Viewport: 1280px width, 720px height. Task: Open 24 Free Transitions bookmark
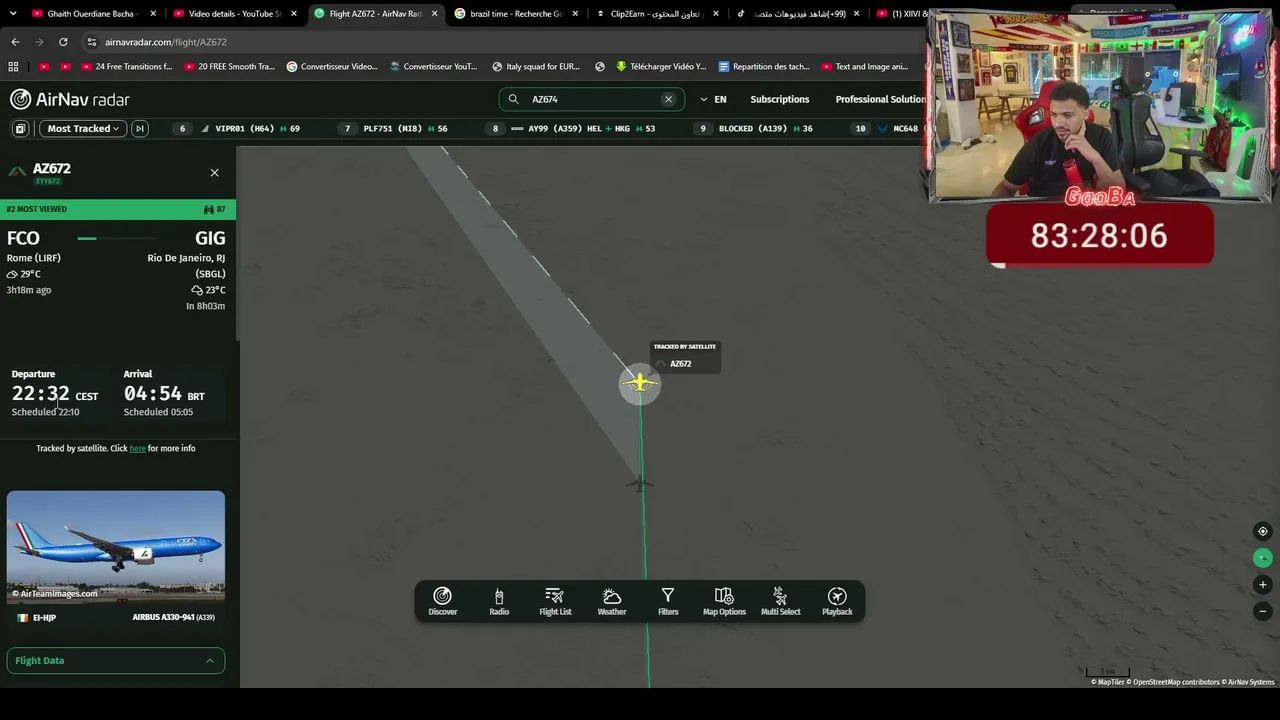click(126, 67)
